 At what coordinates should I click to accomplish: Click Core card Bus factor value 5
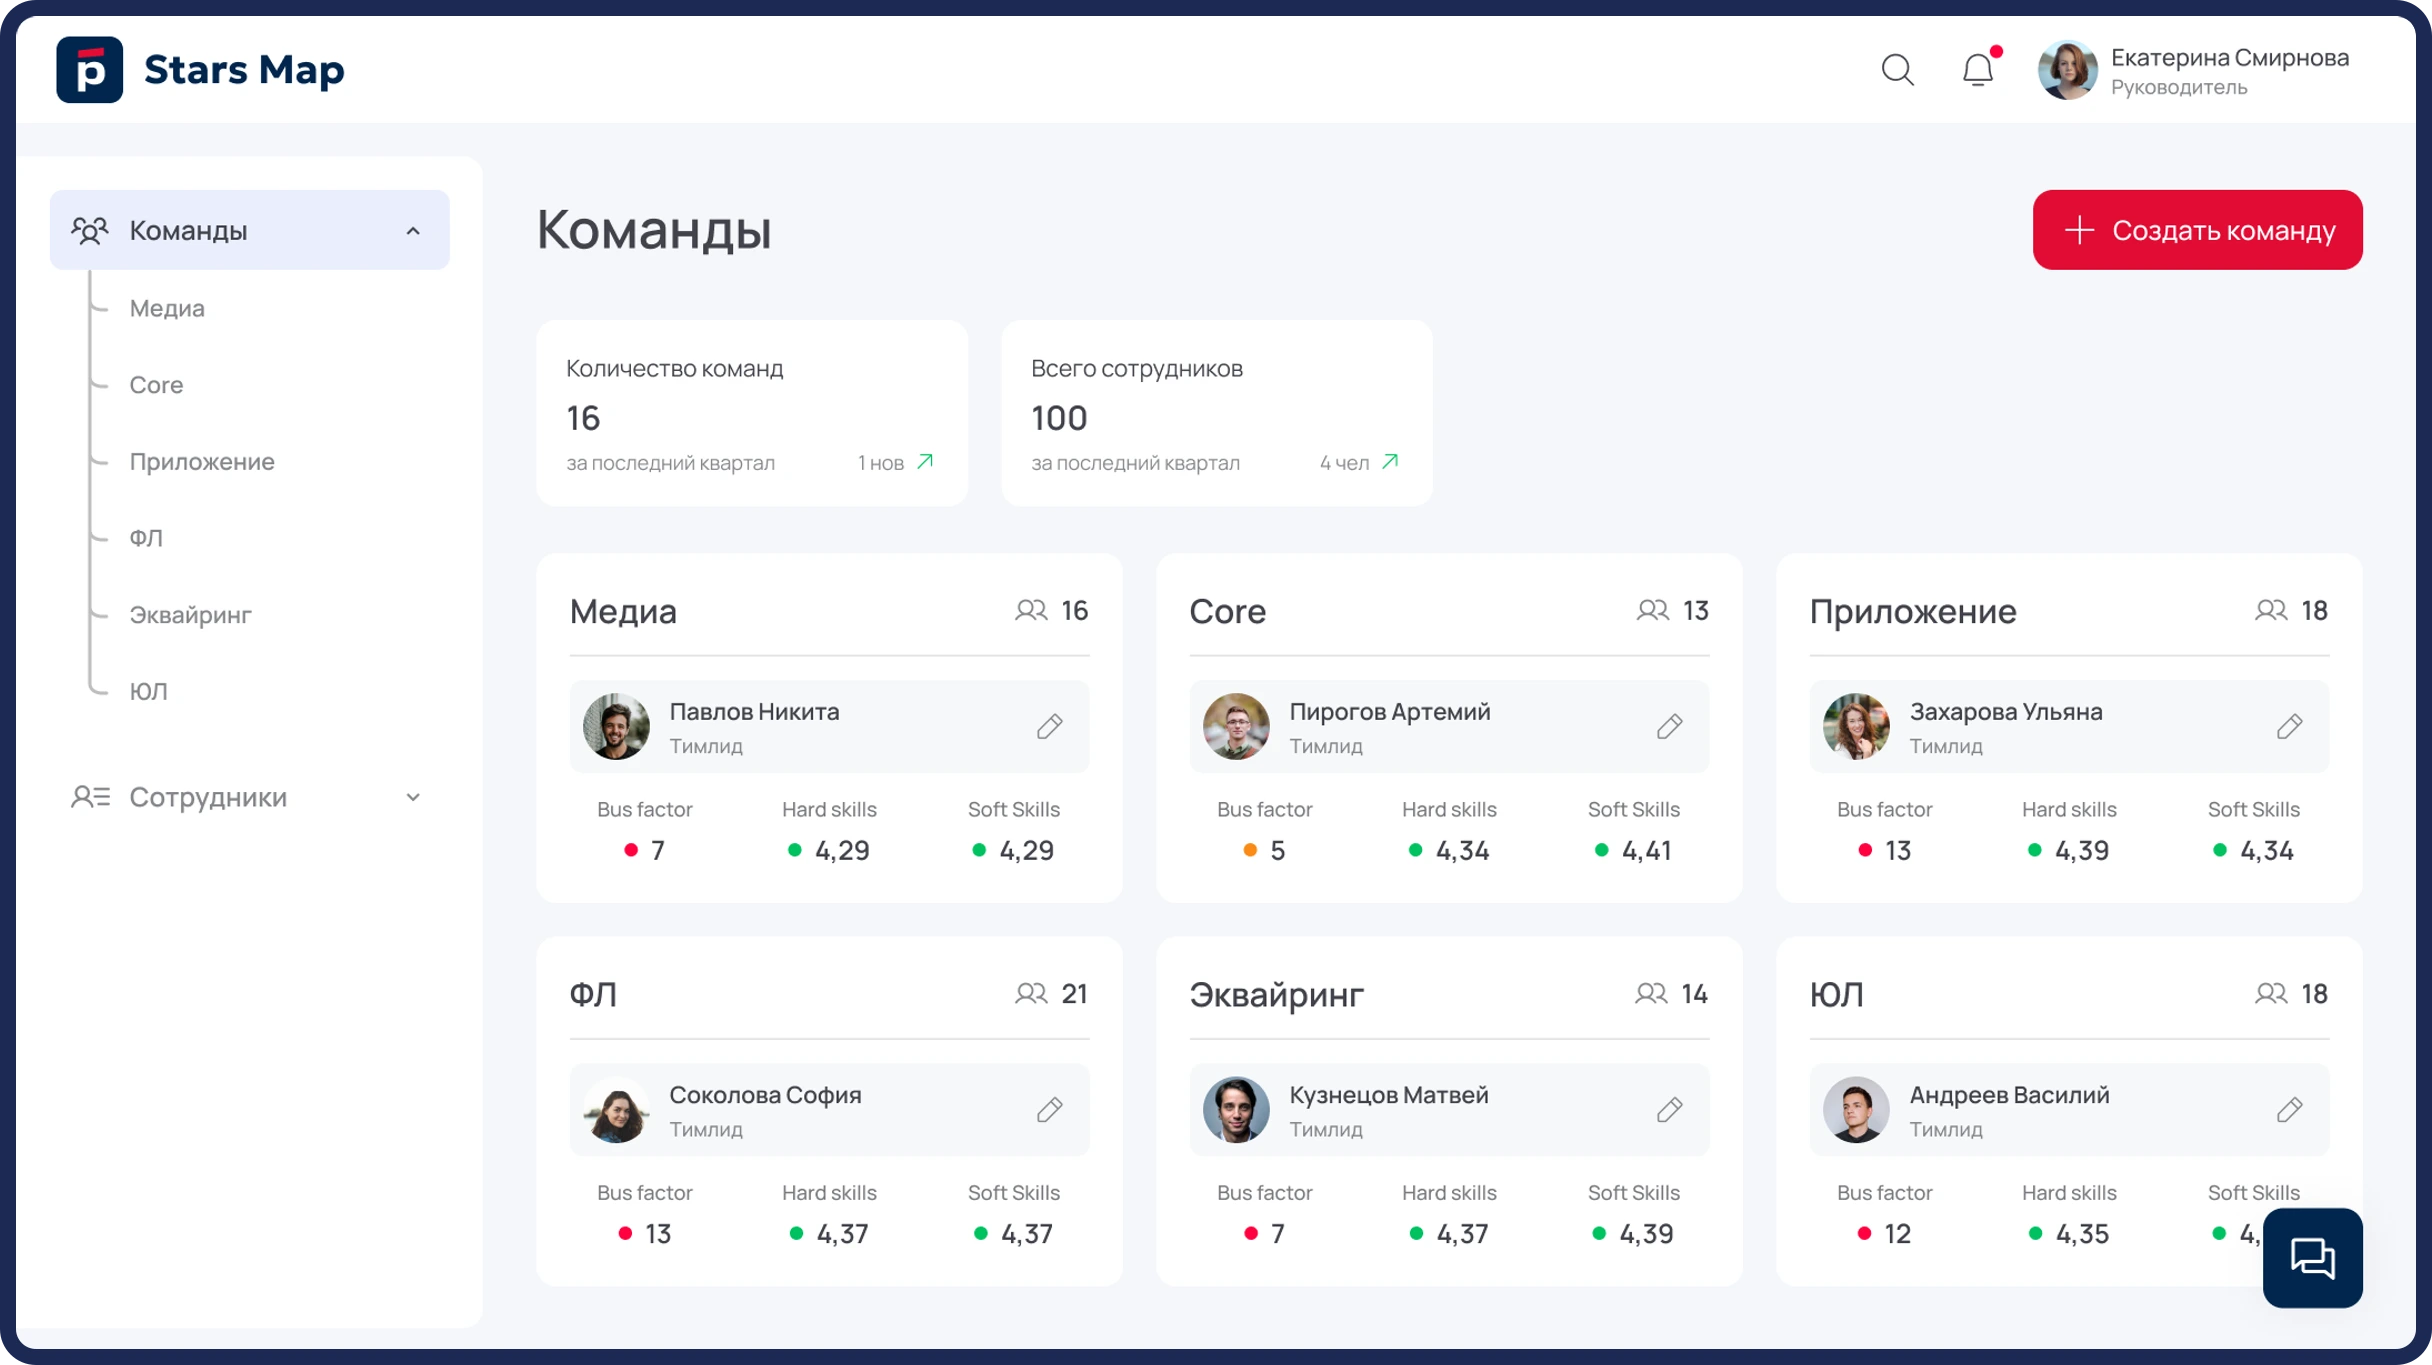pyautogui.click(x=1277, y=851)
